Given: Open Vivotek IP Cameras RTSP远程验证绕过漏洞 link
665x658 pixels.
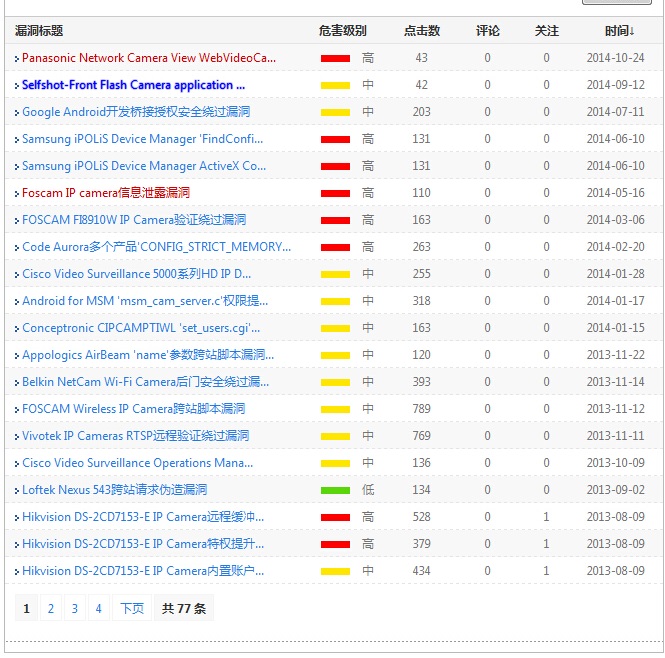Looking at the screenshot, I should coord(135,436).
